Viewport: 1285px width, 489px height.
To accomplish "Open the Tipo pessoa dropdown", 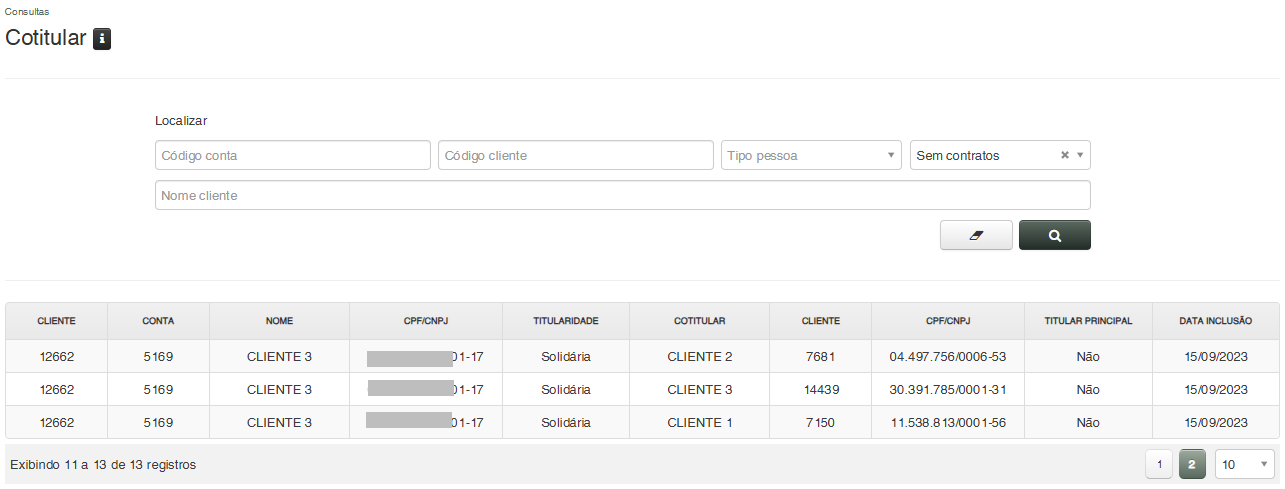I will click(x=810, y=155).
